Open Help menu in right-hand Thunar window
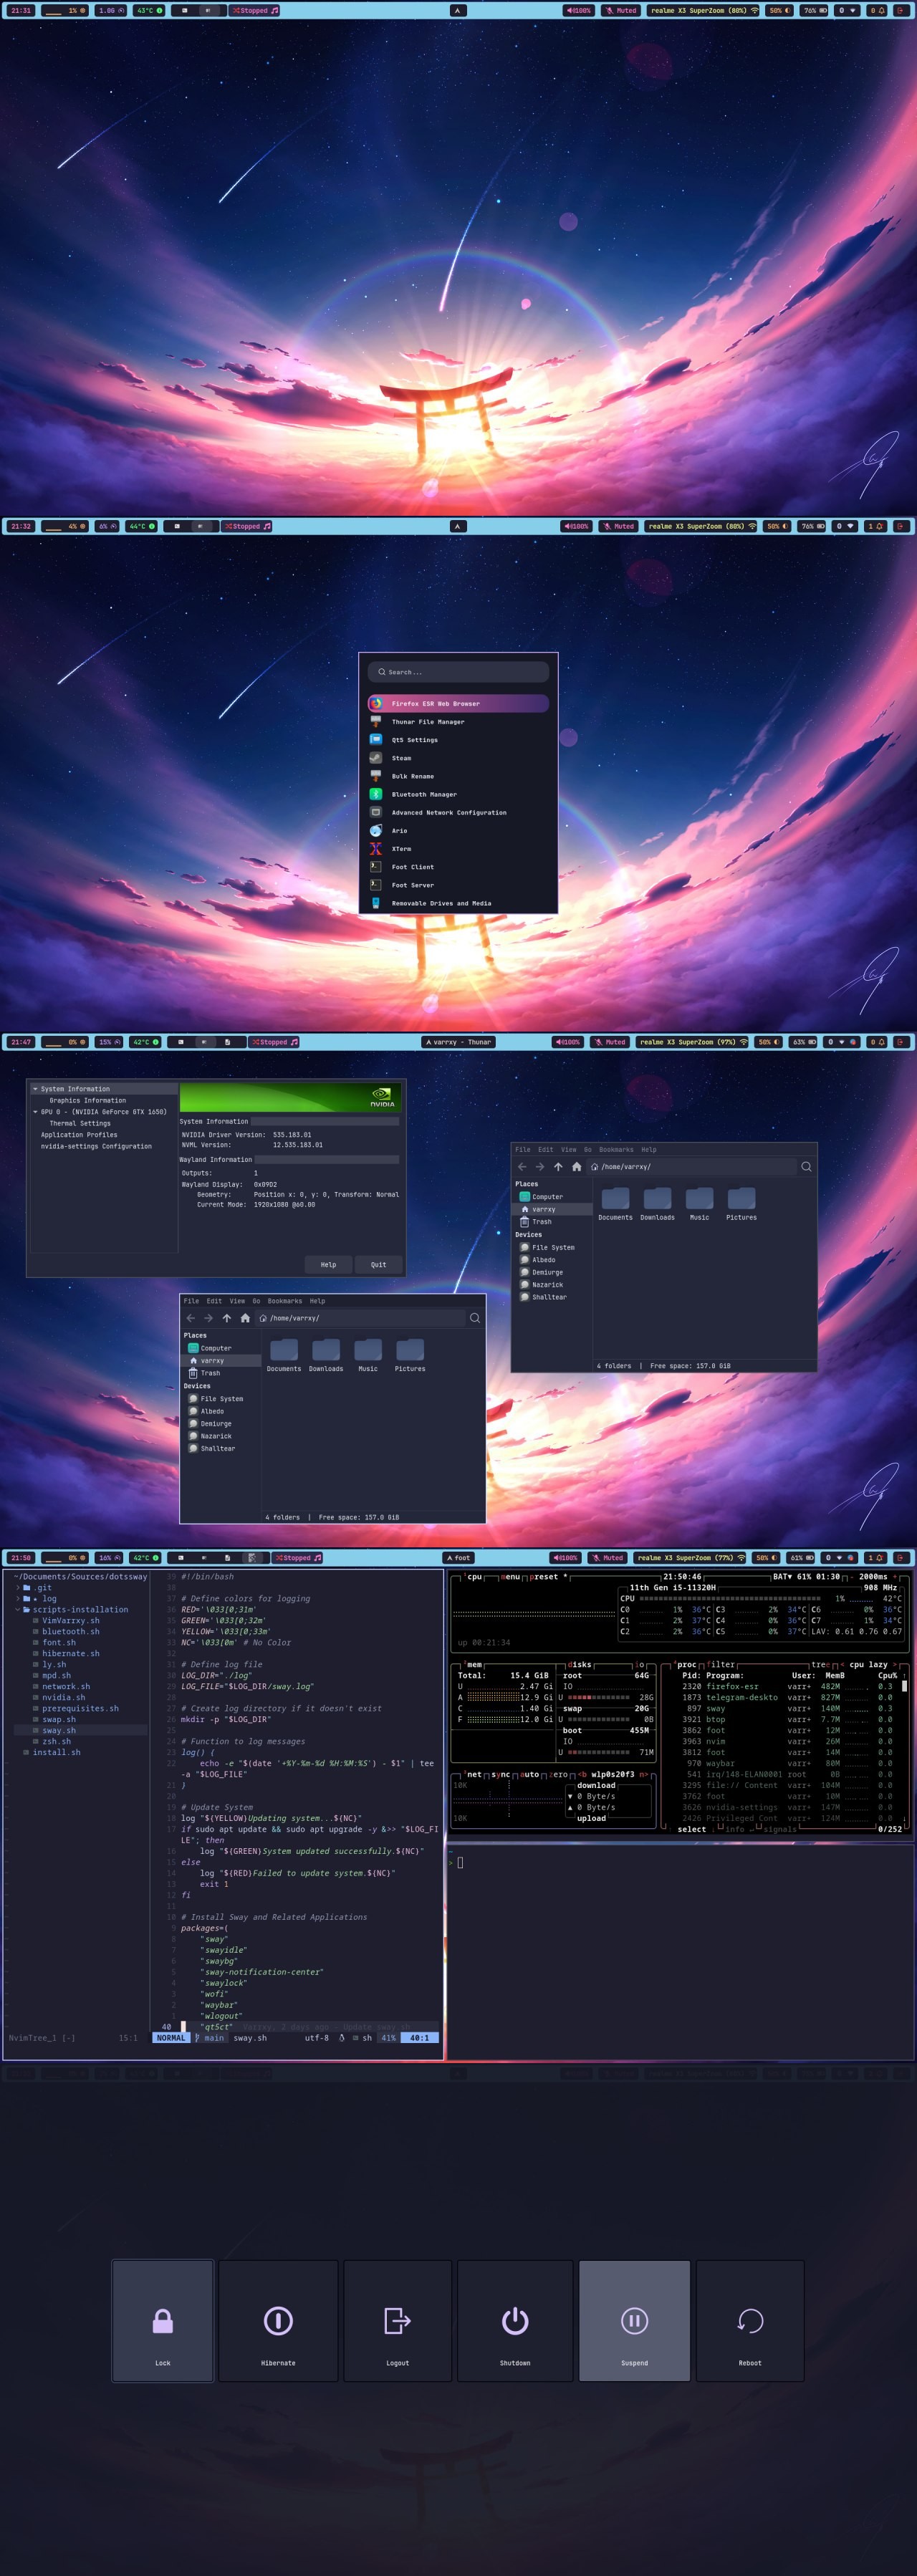917x2576 pixels. click(x=649, y=1149)
